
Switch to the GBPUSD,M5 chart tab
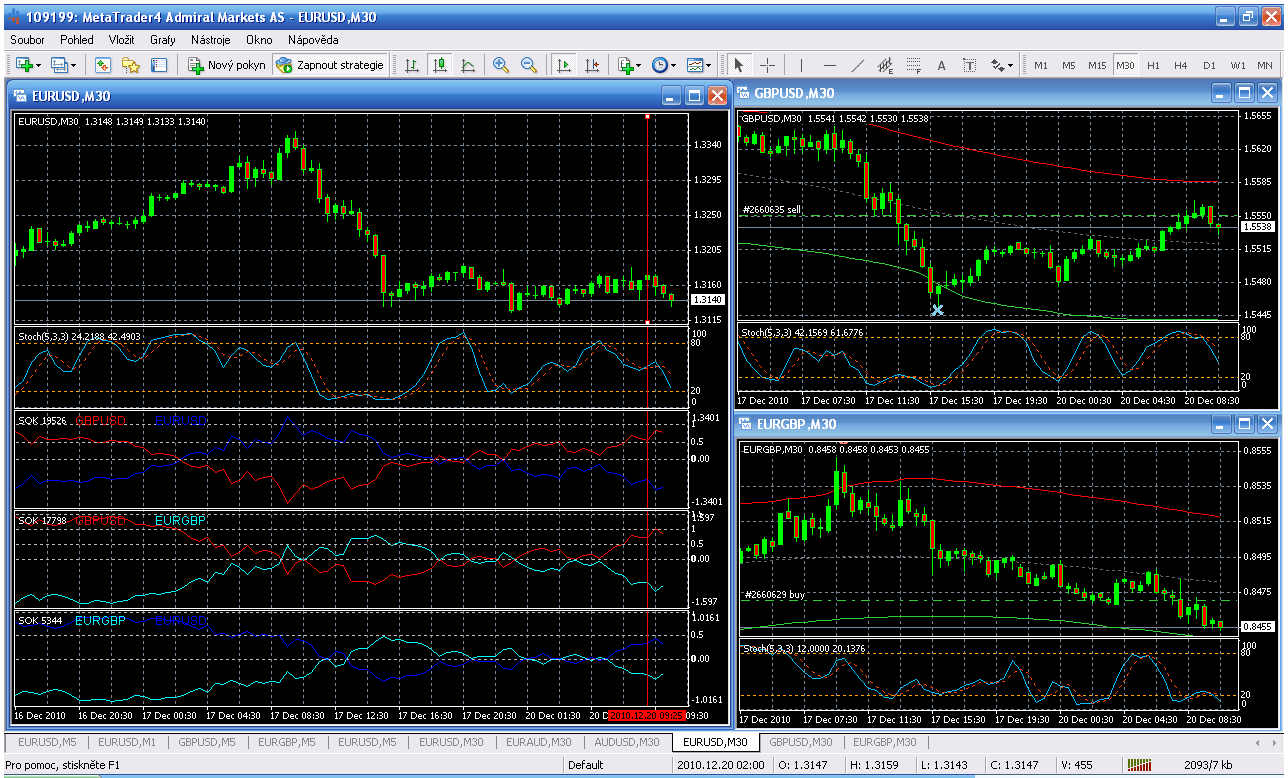point(207,742)
